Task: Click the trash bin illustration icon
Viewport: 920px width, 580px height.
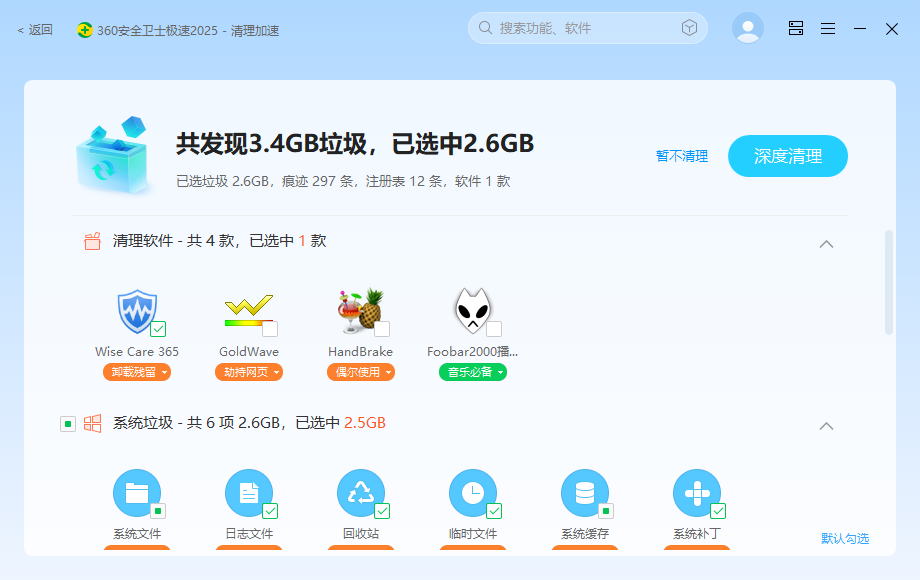Action: [x=113, y=156]
